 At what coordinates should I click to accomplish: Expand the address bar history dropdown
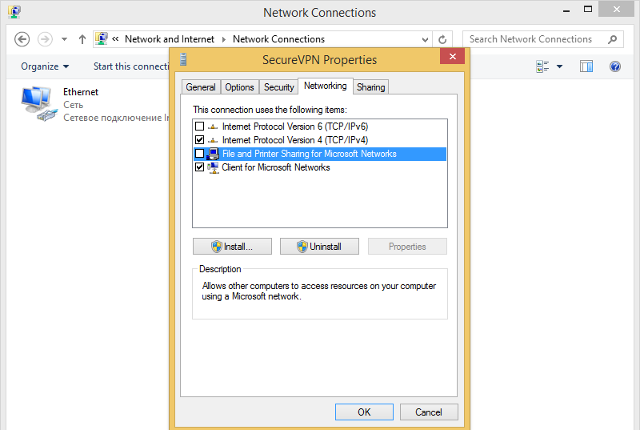(425, 40)
